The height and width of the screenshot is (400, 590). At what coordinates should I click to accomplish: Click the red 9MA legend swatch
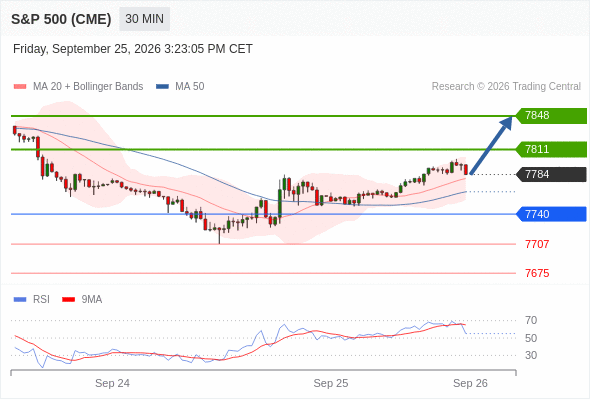(x=68, y=300)
